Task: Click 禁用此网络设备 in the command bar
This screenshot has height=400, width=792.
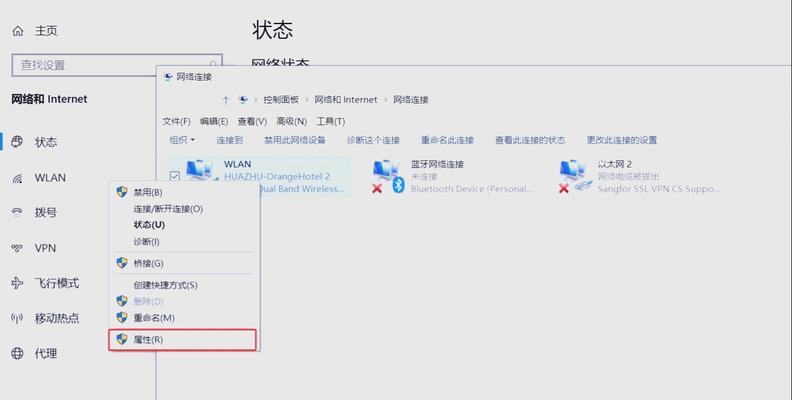Action: click(295, 140)
